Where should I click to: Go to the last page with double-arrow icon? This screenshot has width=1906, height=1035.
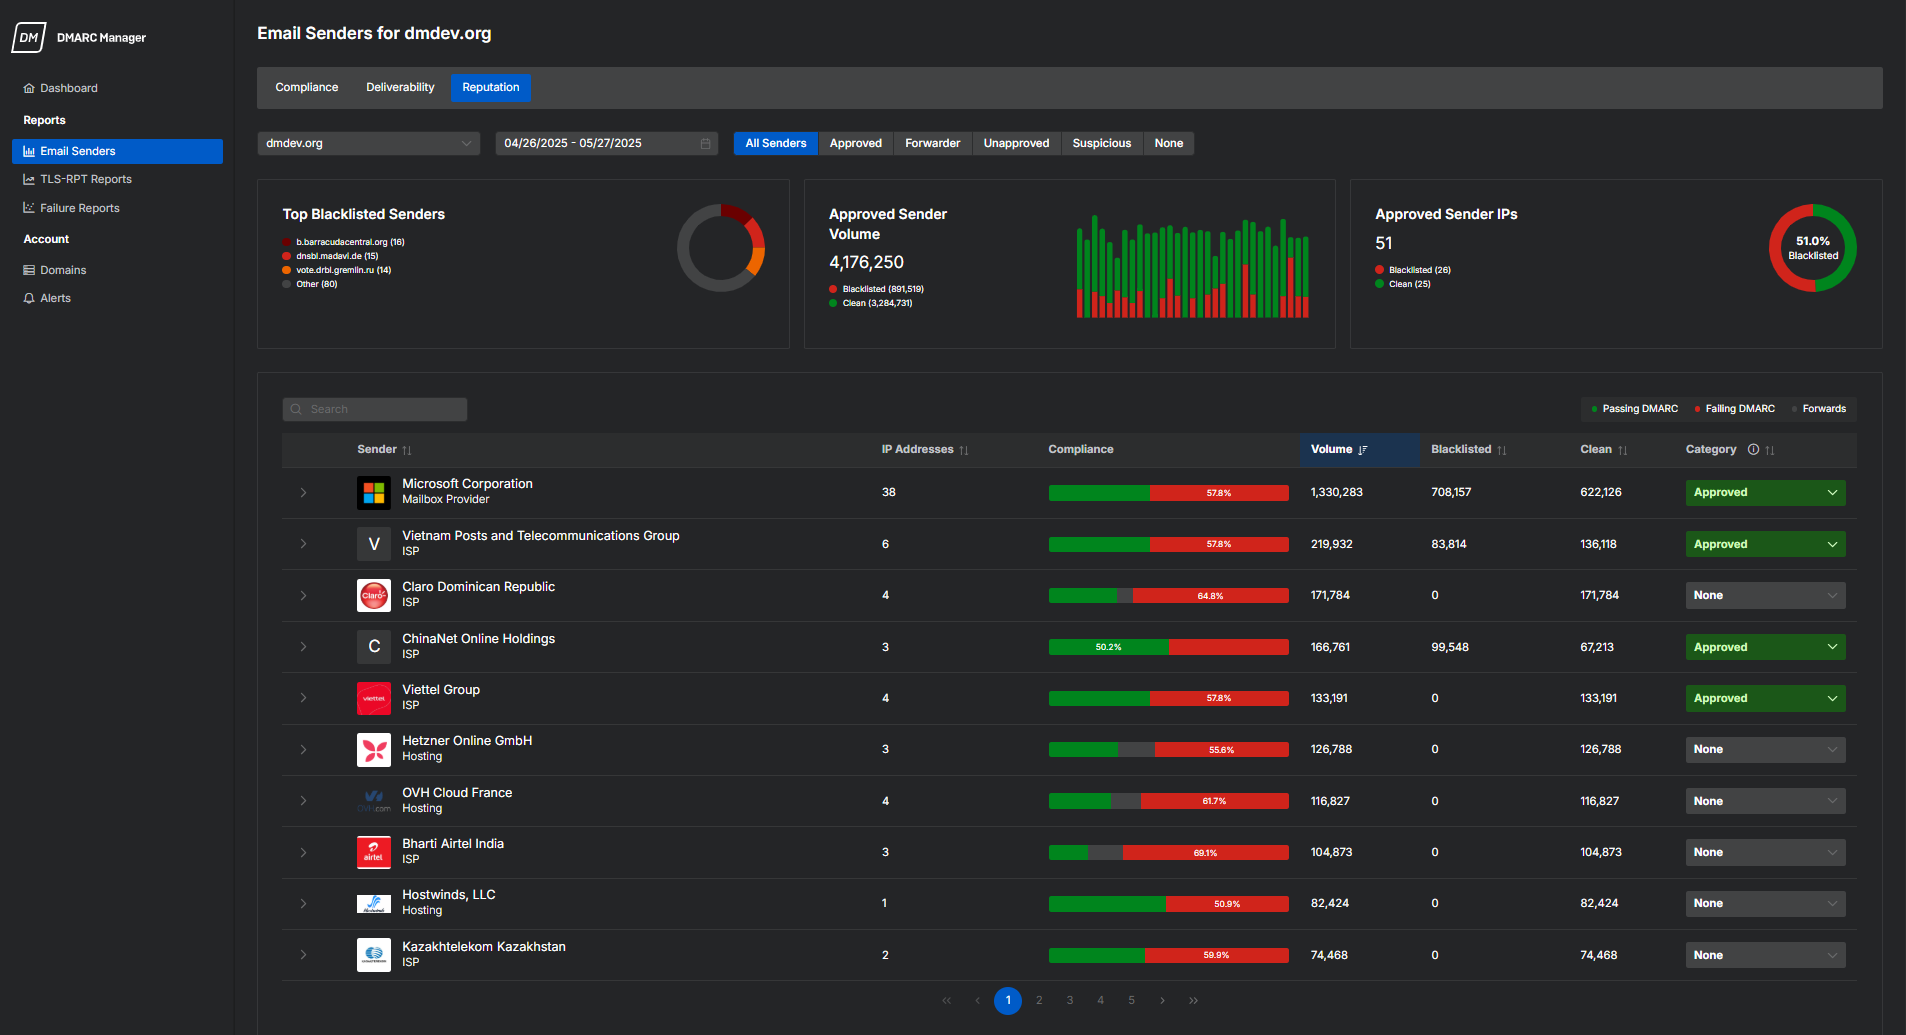point(1193,1001)
